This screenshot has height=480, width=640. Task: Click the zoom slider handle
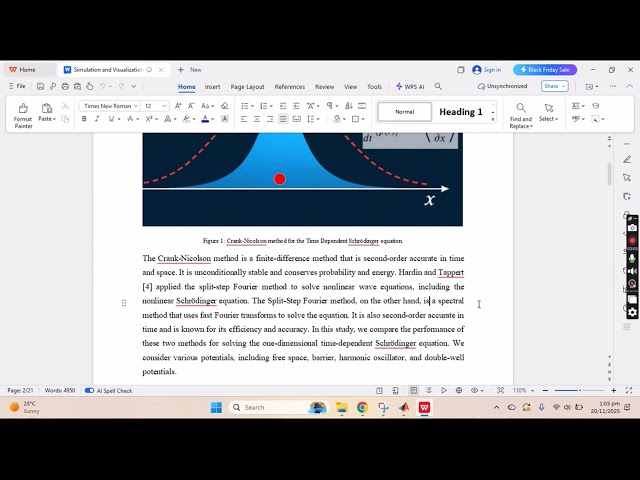(x=580, y=391)
